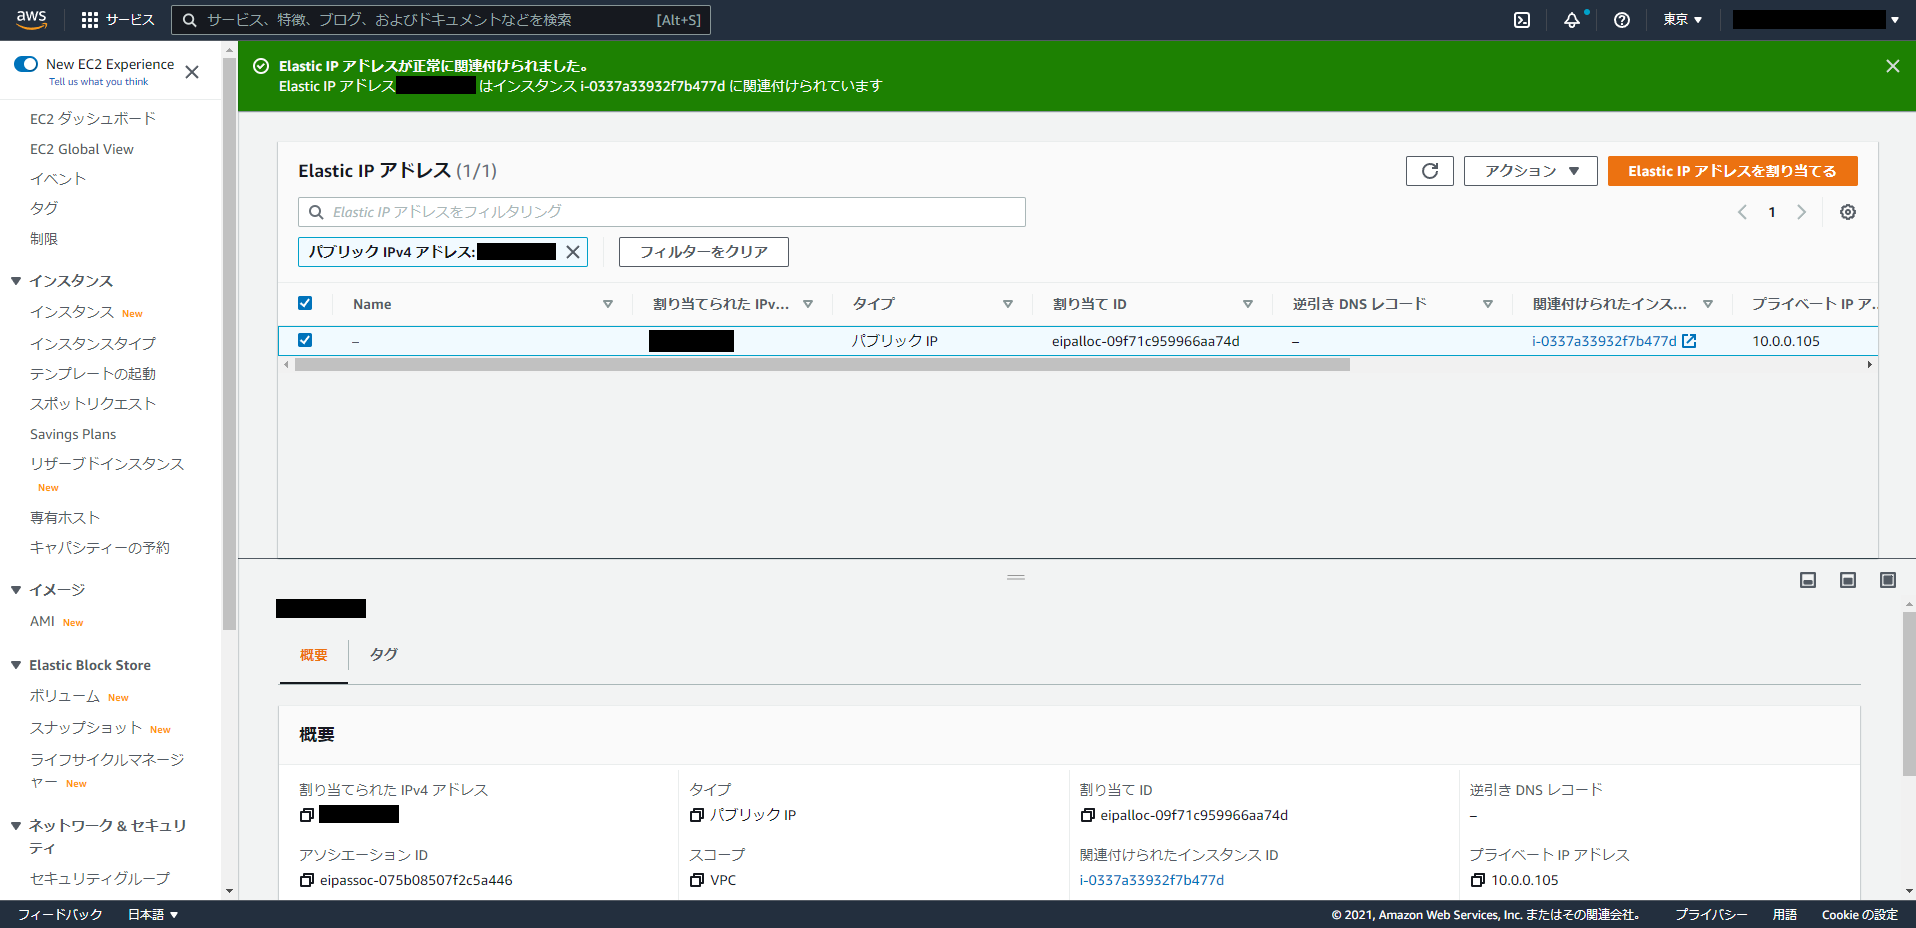Sort by the Name column

tap(607, 304)
